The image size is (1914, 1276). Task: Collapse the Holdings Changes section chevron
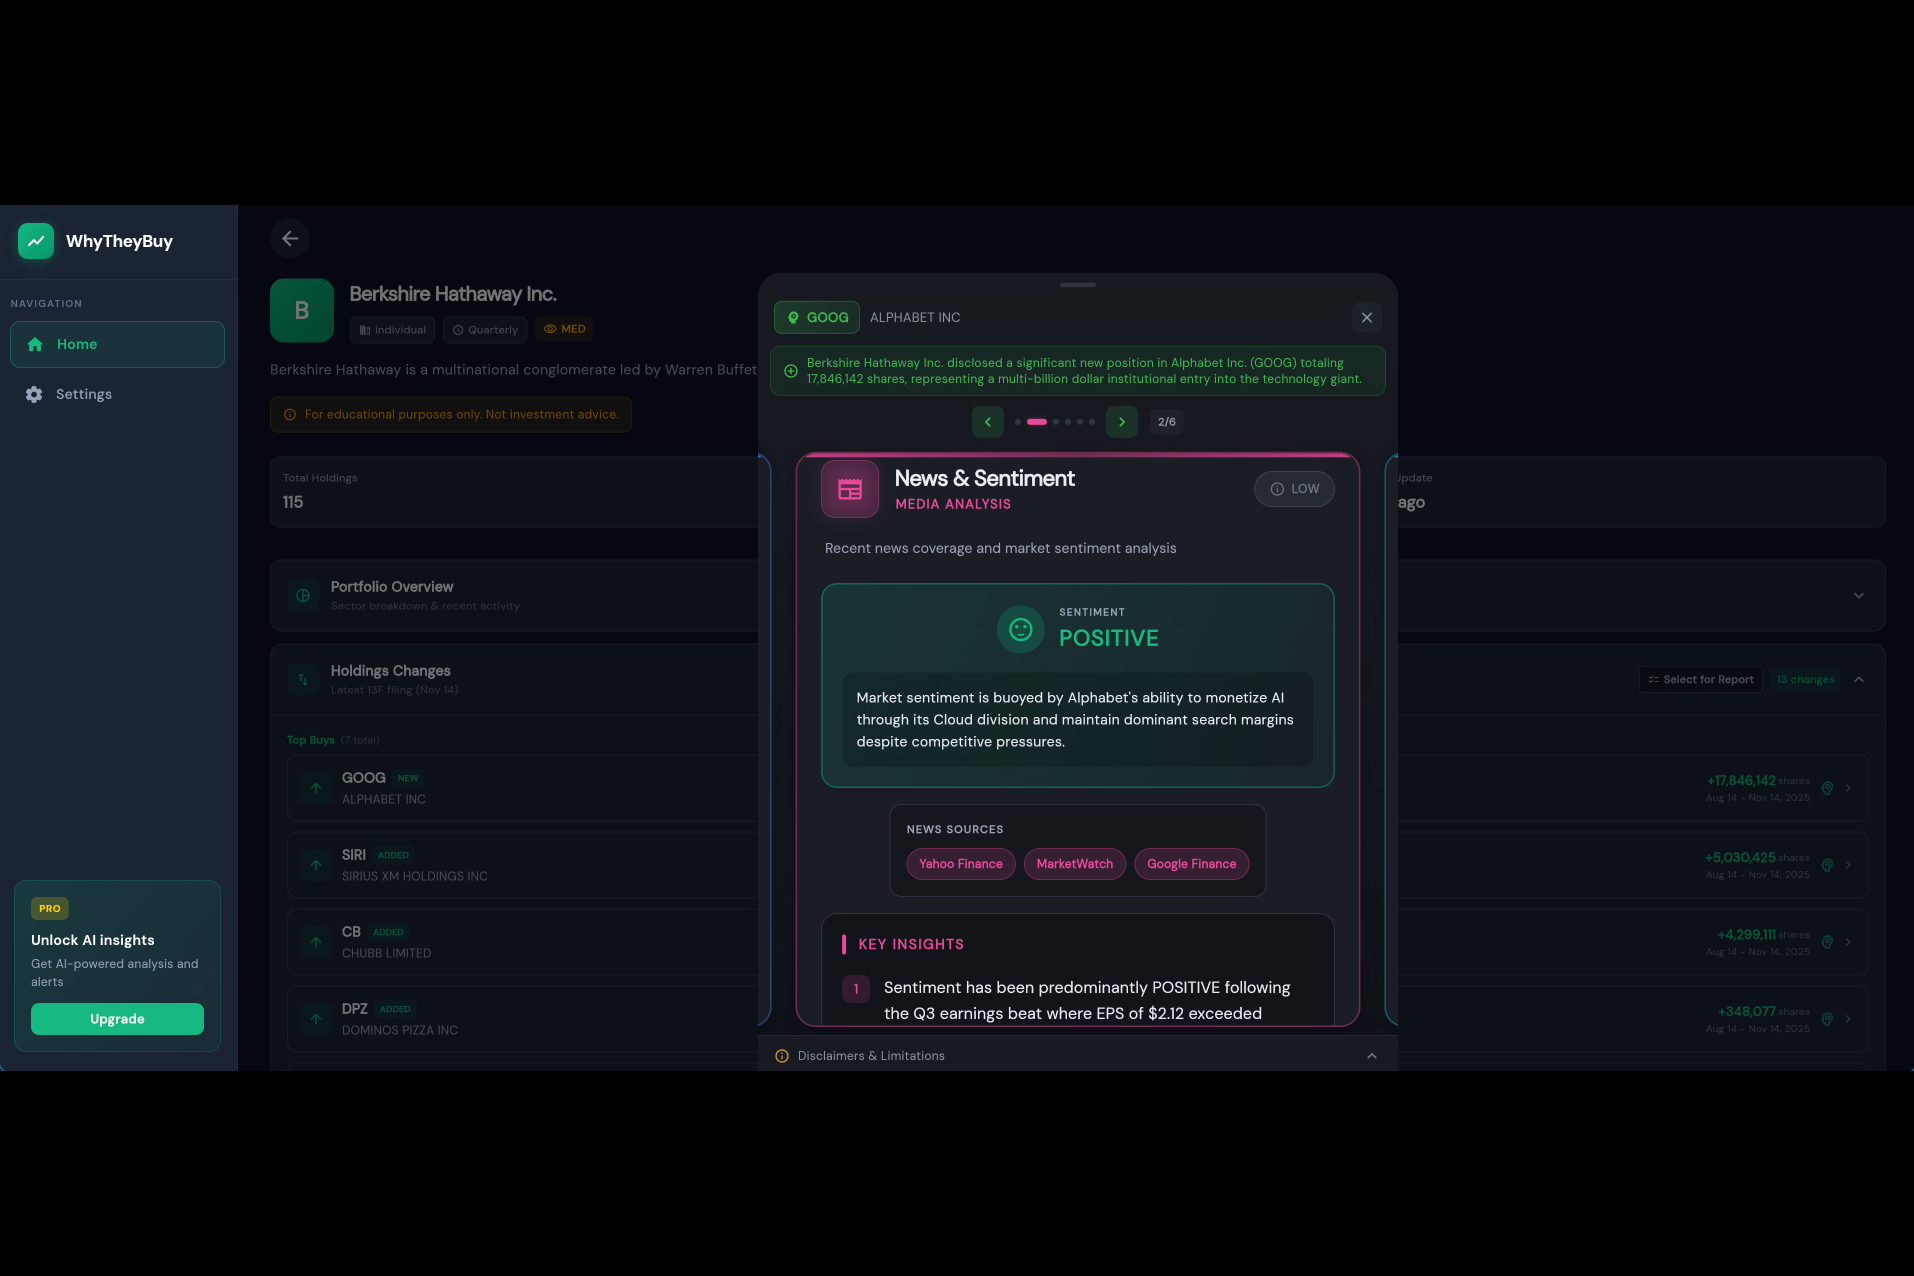[1859, 680]
